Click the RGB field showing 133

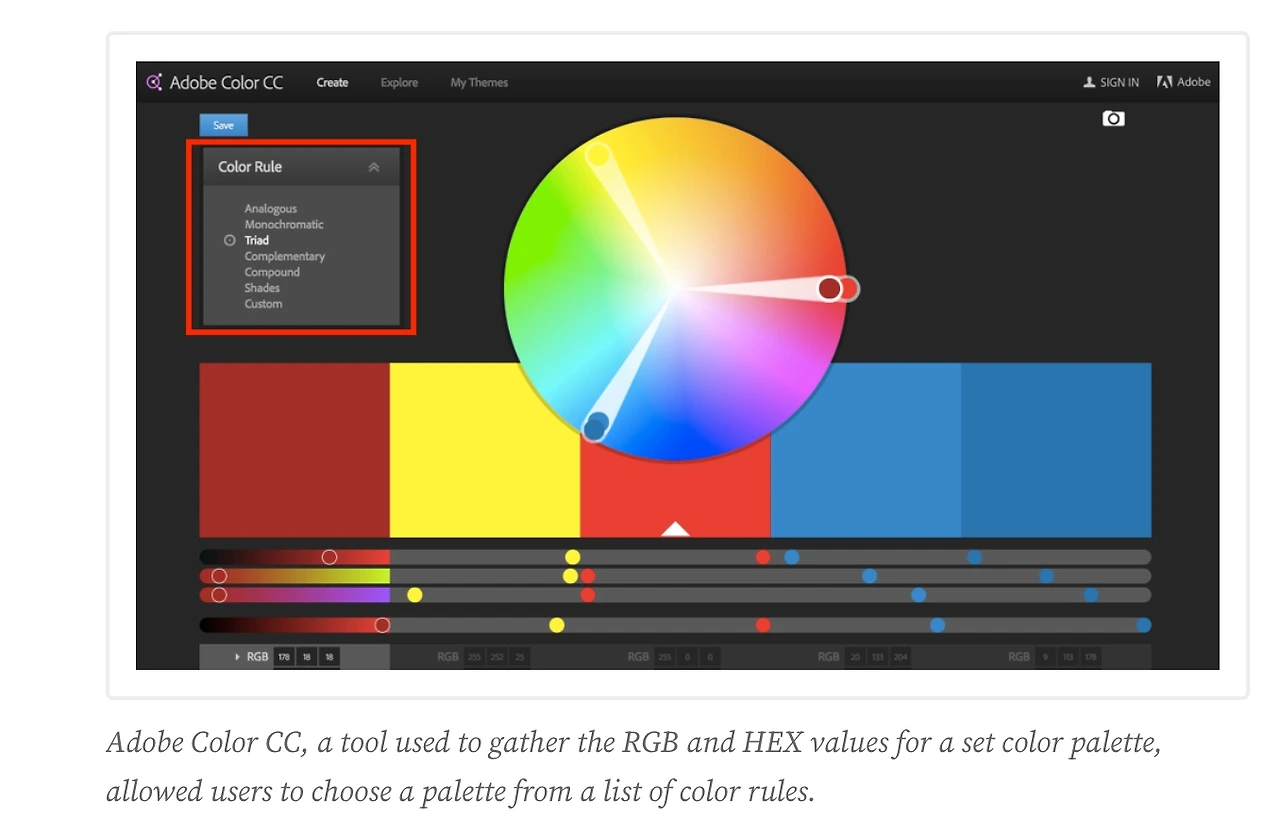tap(877, 657)
